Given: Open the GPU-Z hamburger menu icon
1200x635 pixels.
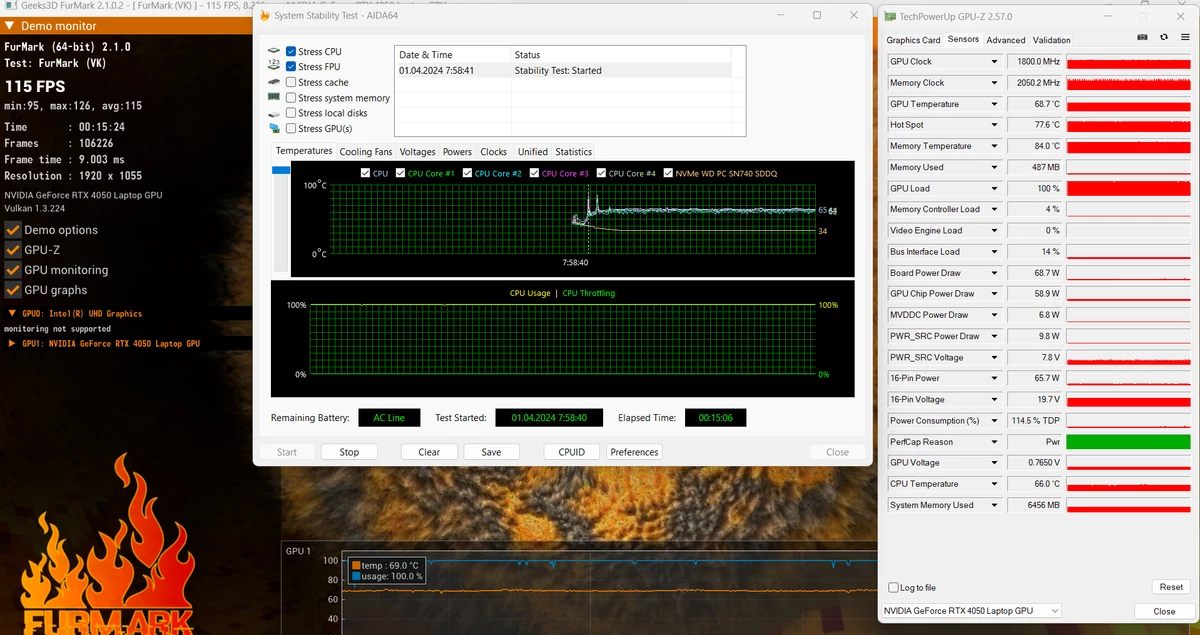Looking at the screenshot, I should point(1185,37).
